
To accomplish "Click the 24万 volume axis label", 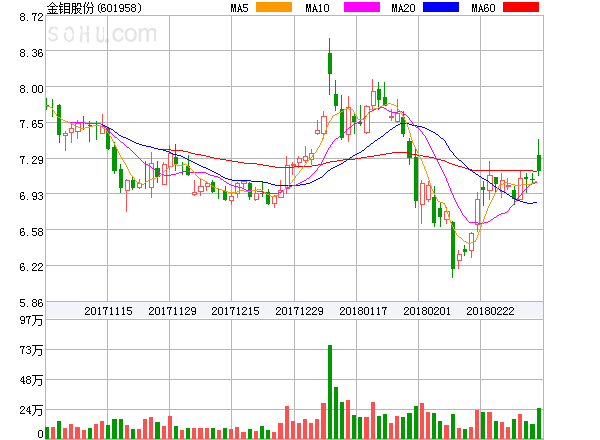I will (x=31, y=410).
